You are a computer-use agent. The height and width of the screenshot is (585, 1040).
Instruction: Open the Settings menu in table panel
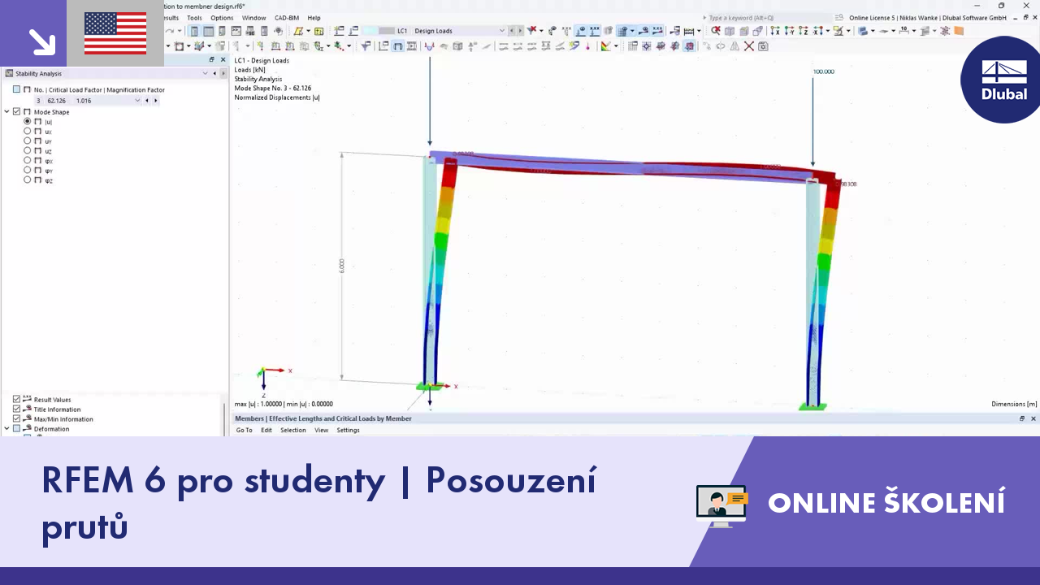tap(348, 430)
